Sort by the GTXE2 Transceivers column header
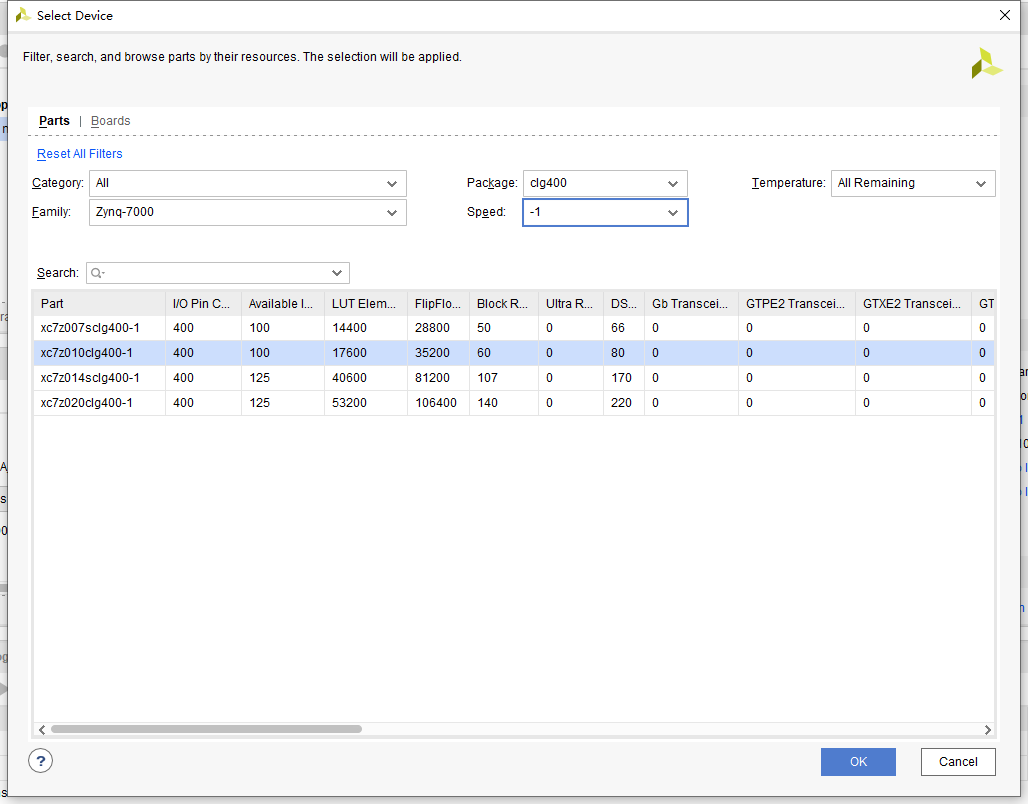Screen dimensions: 1028x804 click(x=913, y=304)
